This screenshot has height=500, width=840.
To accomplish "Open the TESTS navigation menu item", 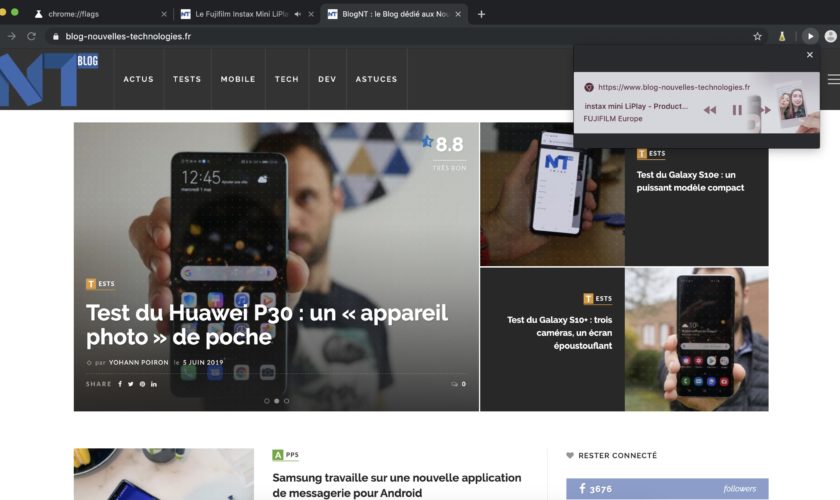I will tap(187, 79).
